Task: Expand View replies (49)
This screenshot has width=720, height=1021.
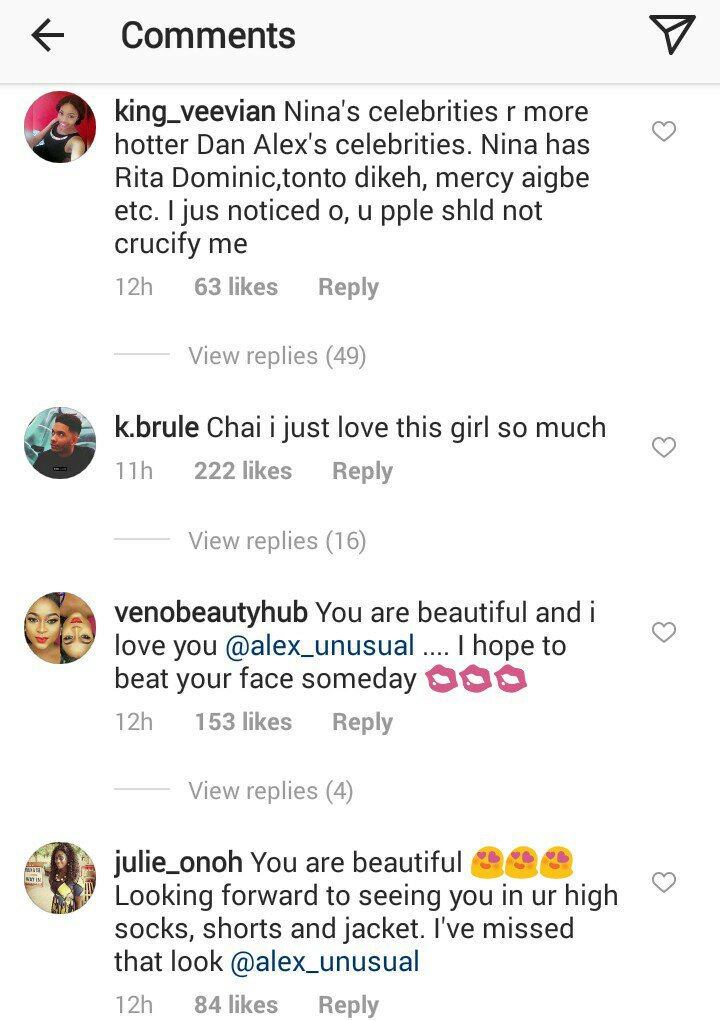Action: click(x=277, y=356)
